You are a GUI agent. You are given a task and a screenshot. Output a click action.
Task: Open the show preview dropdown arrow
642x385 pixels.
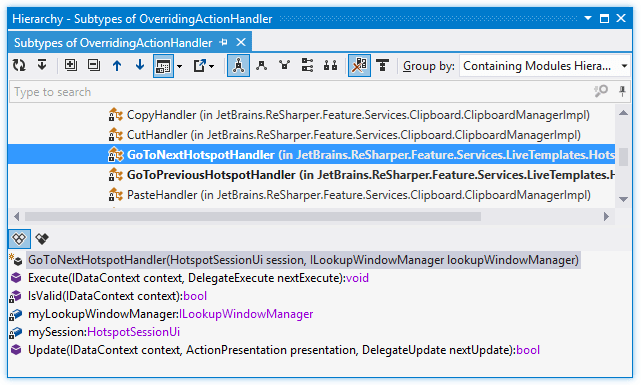(x=179, y=66)
